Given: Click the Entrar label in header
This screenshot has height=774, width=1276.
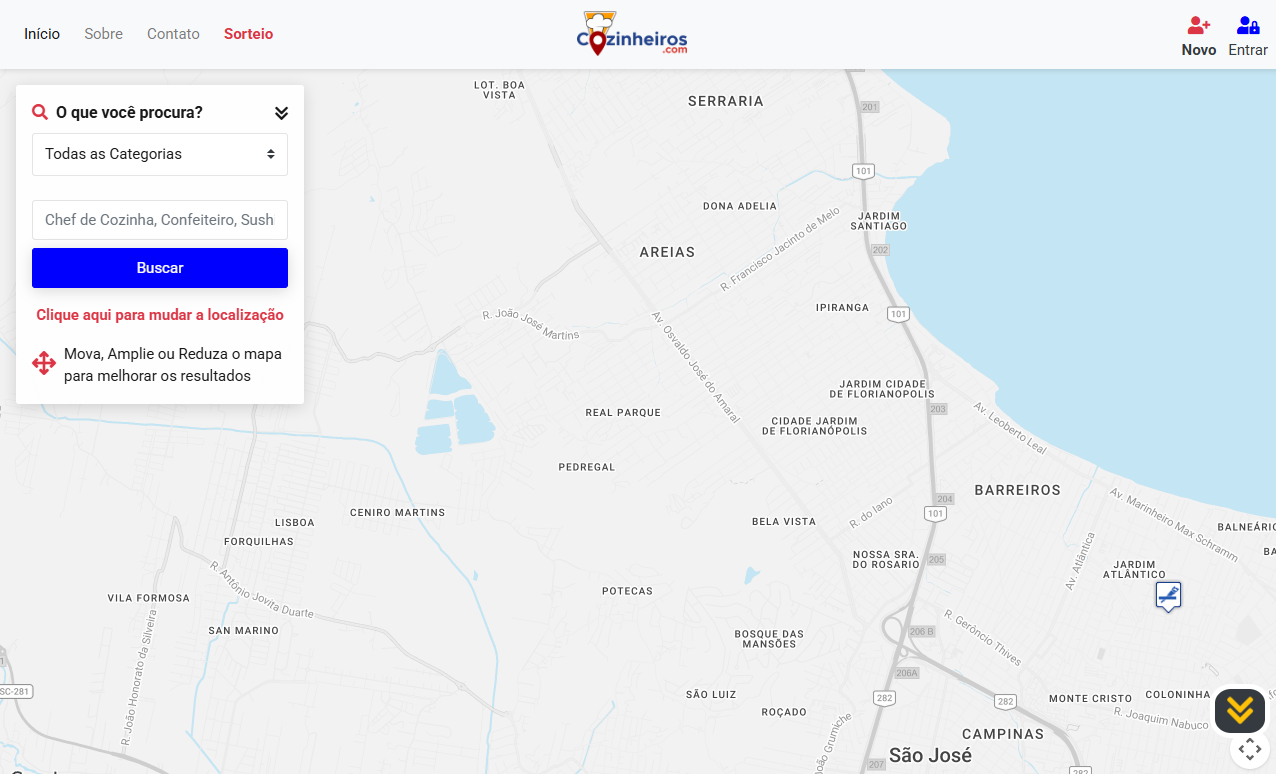Looking at the screenshot, I should [x=1248, y=50].
